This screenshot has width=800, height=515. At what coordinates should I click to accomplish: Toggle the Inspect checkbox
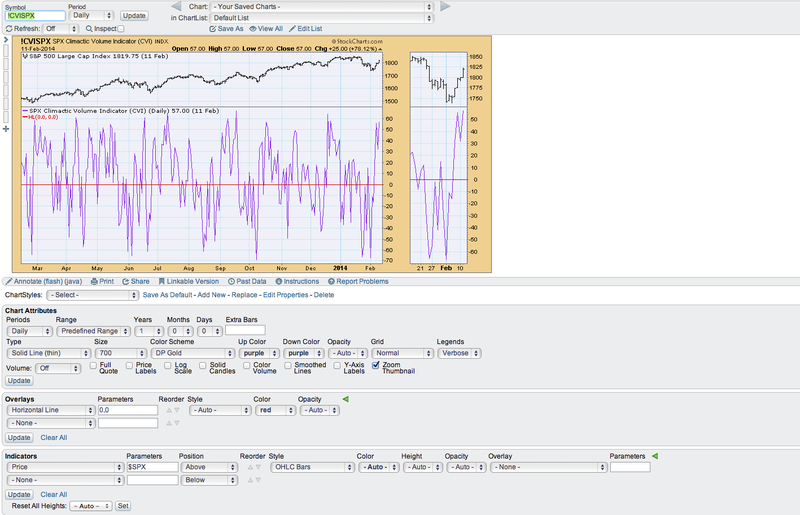(121, 29)
